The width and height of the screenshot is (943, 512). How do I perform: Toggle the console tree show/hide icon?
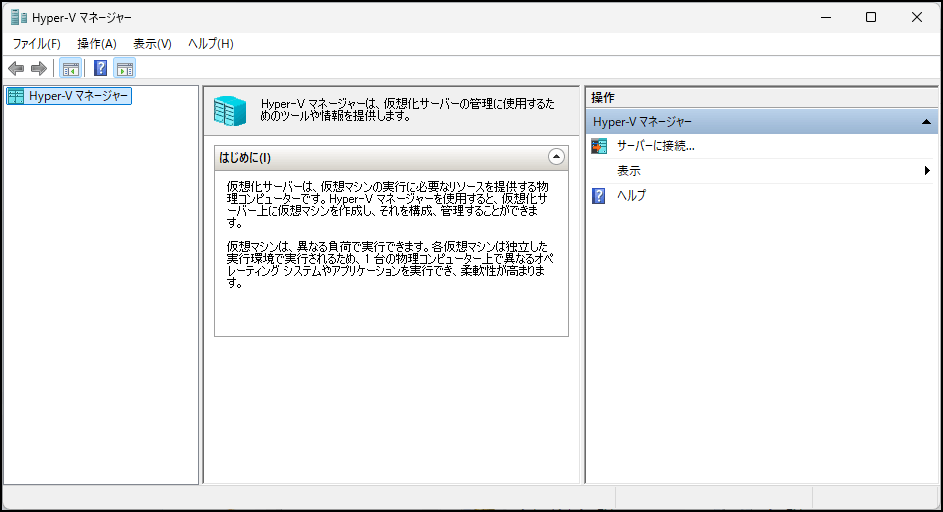click(x=70, y=69)
